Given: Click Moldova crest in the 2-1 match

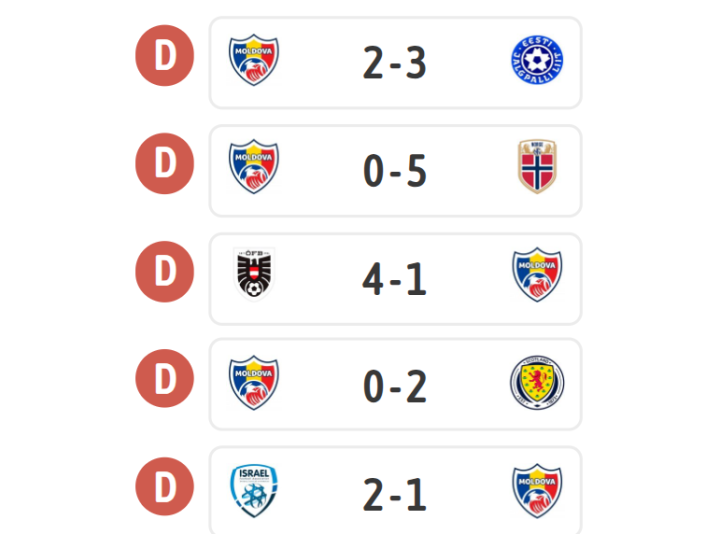Looking at the screenshot, I should 537,491.
